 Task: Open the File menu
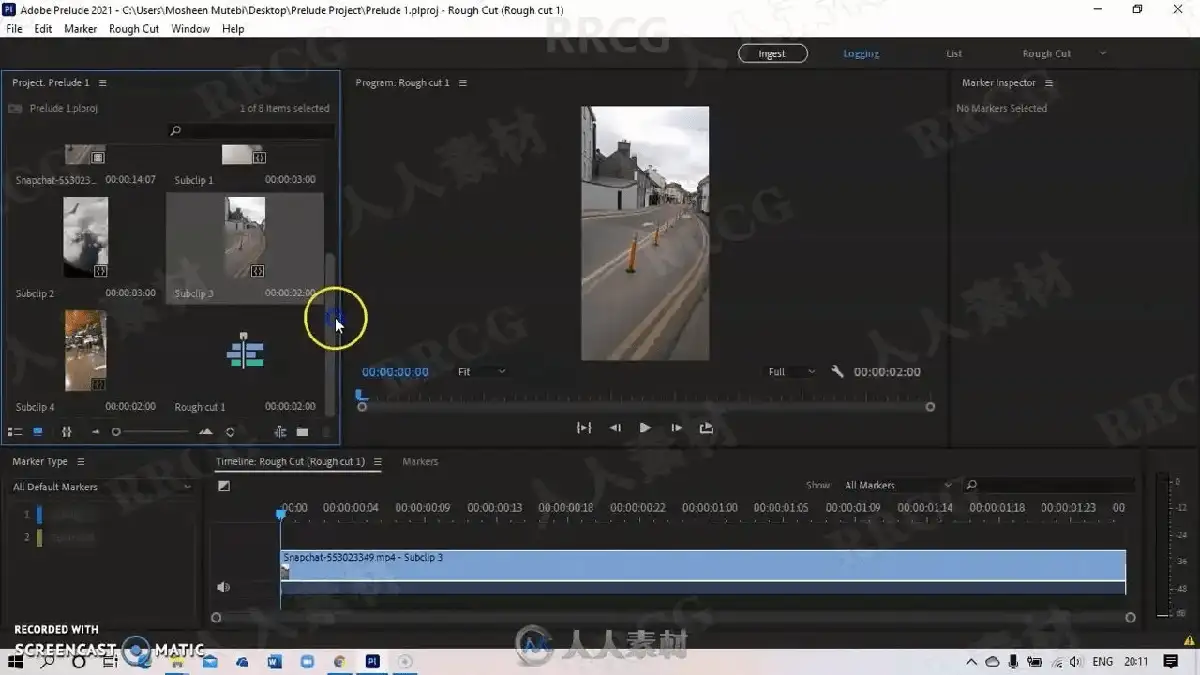click(14, 29)
